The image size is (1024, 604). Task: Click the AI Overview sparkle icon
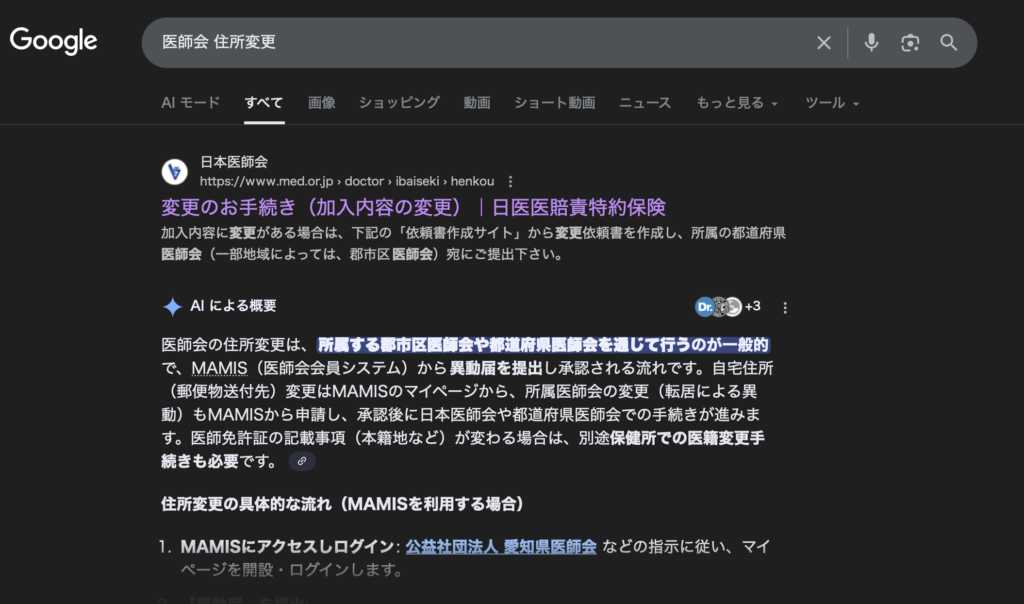tap(170, 306)
